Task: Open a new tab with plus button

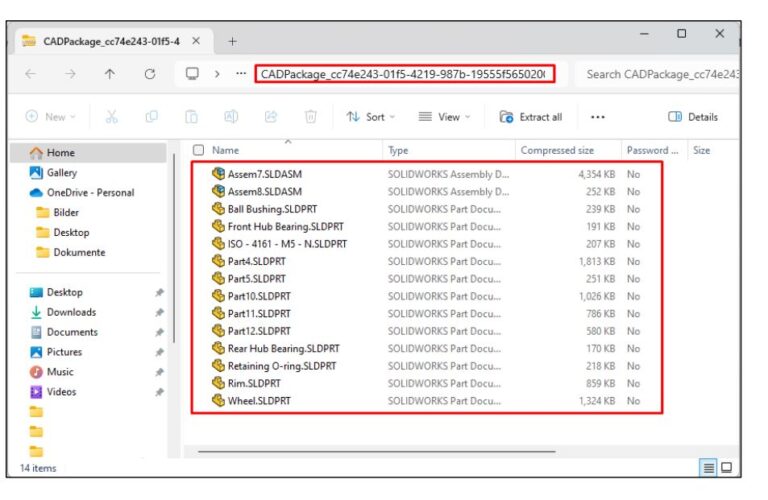Action: 232,41
